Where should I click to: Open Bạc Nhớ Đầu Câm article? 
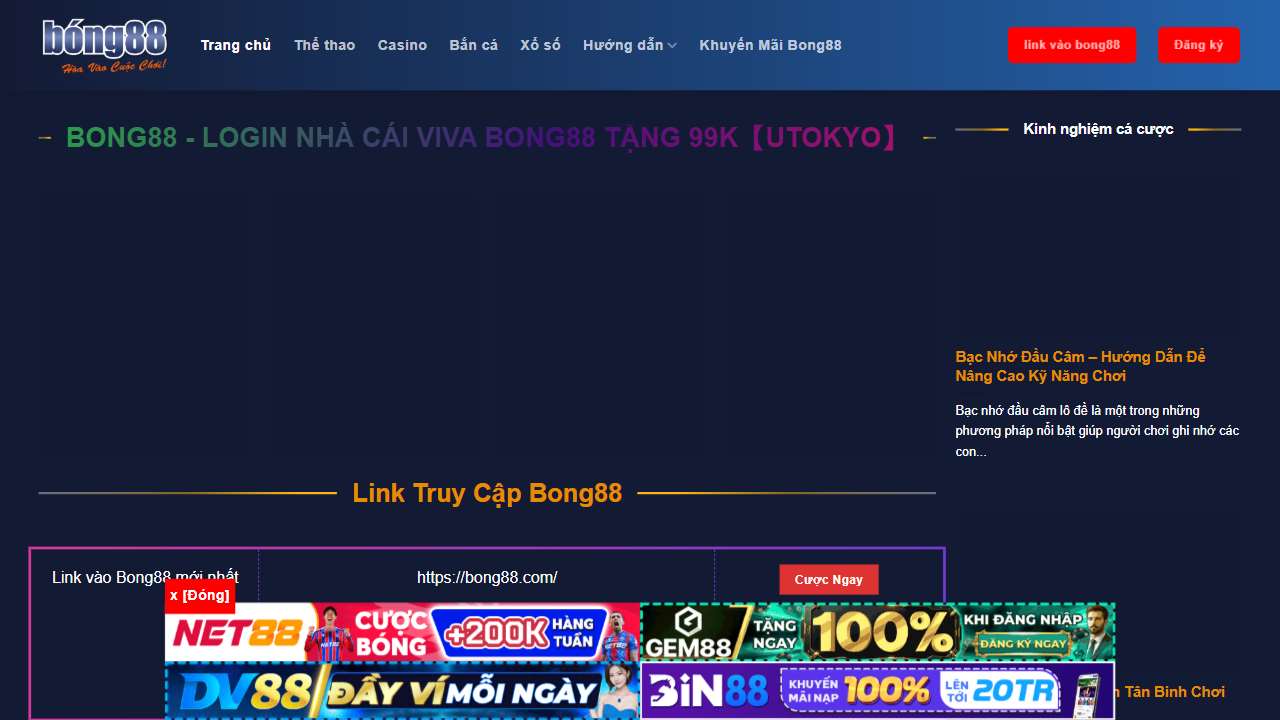coord(1080,366)
